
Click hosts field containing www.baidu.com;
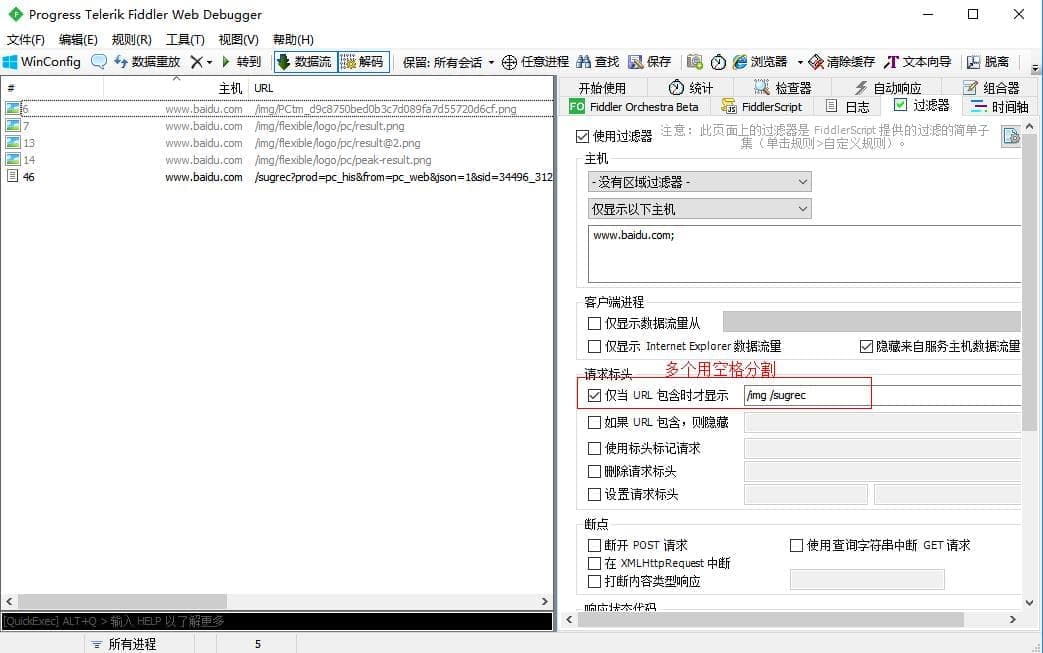804,254
